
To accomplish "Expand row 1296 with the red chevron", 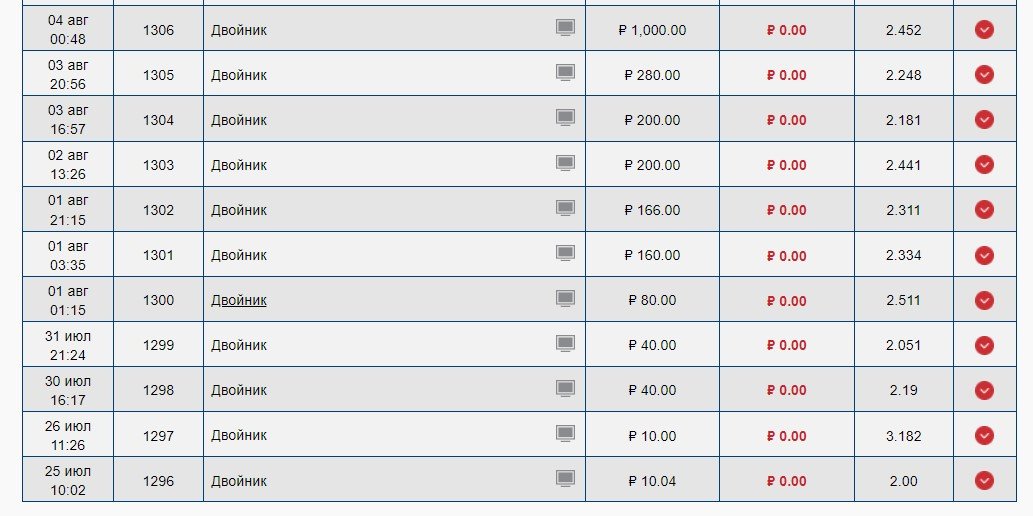I will [x=984, y=481].
